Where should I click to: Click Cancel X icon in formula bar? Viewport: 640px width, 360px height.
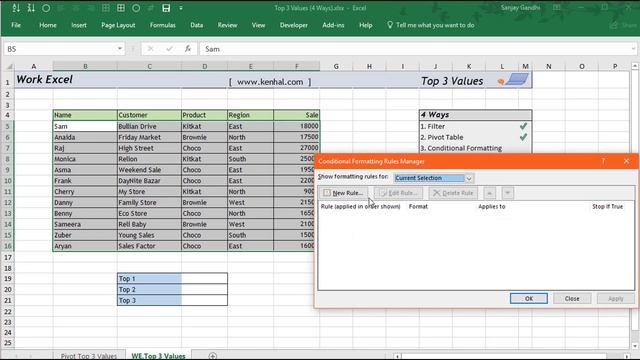click(x=150, y=49)
